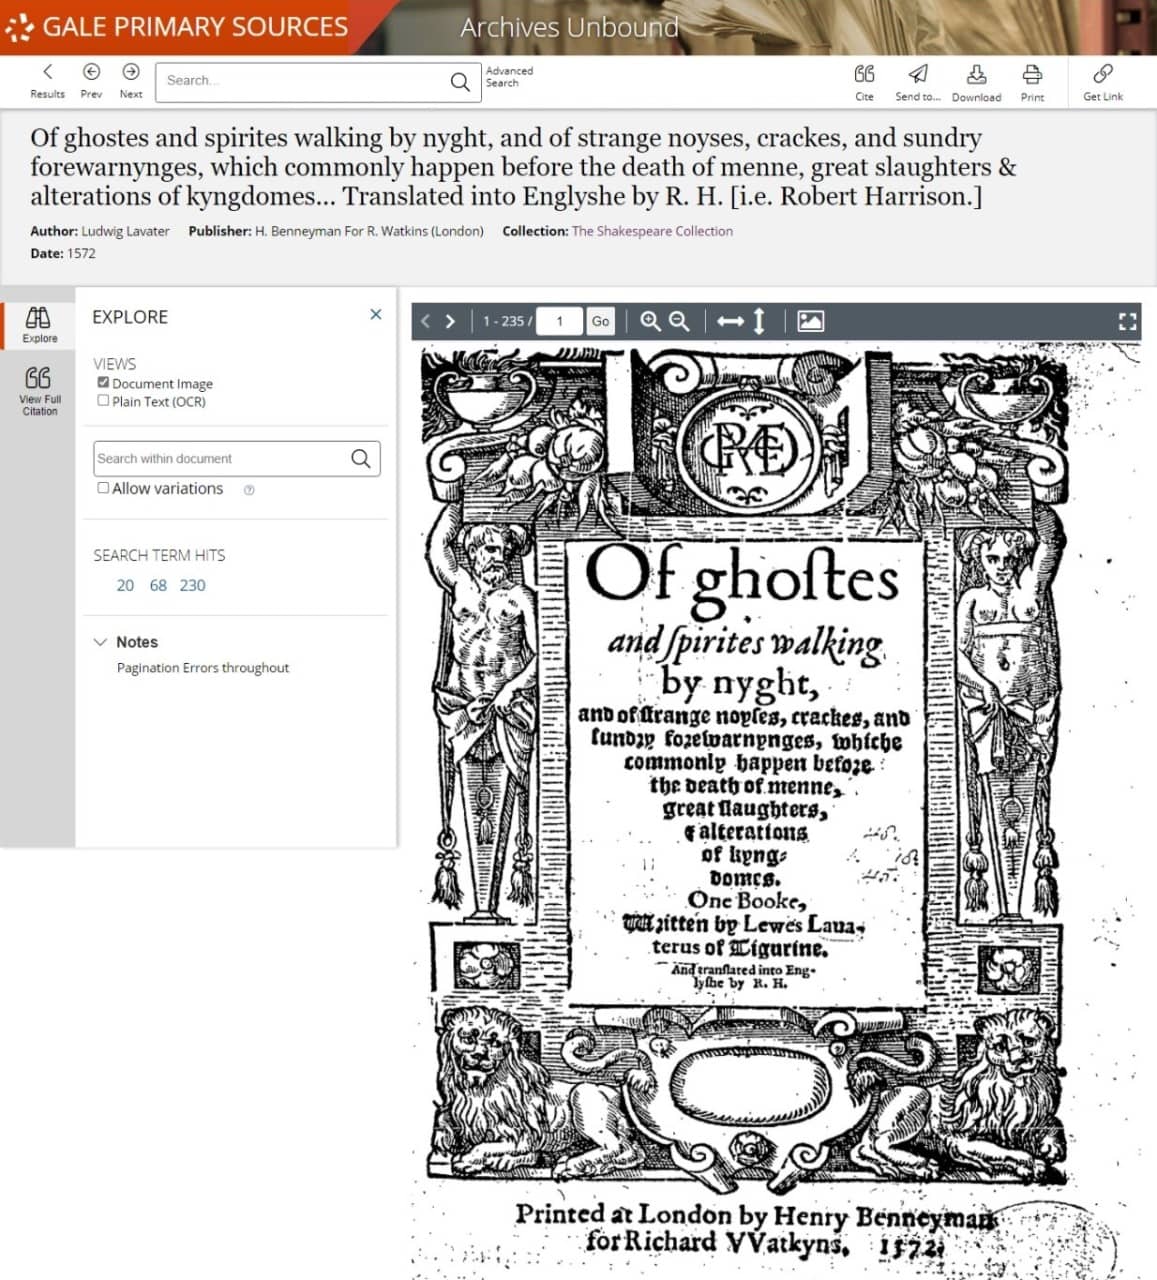The height and width of the screenshot is (1280, 1157).
Task: Download the document
Action: tap(976, 83)
